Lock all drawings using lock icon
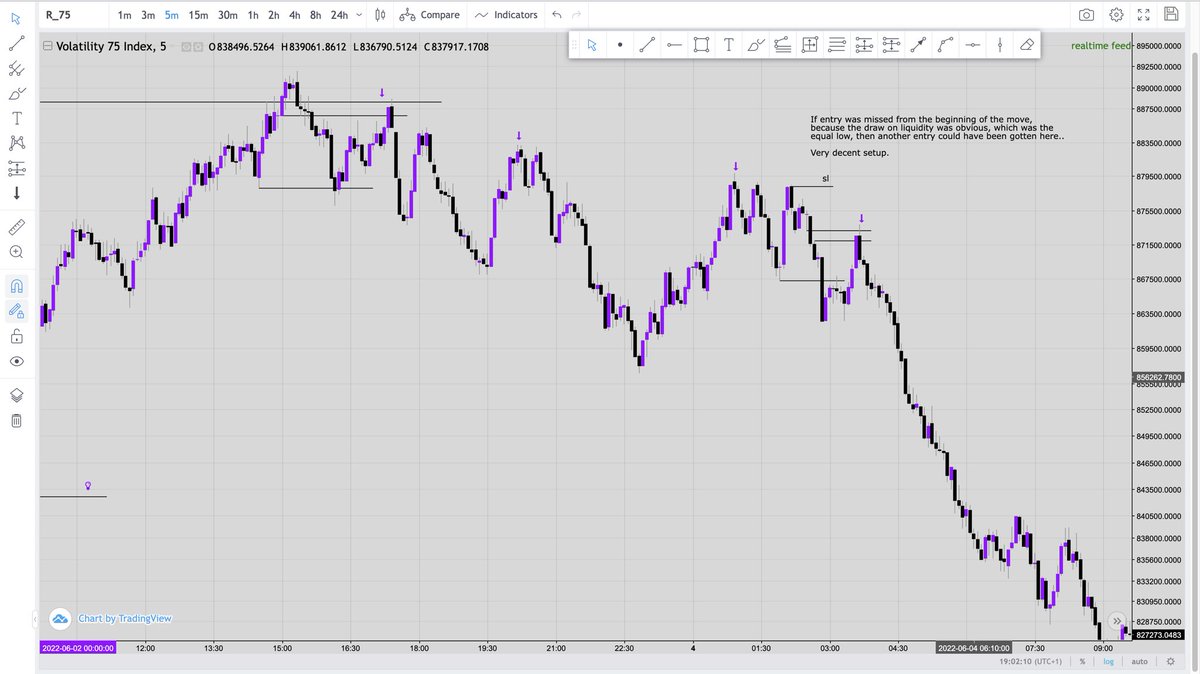 tap(16, 337)
